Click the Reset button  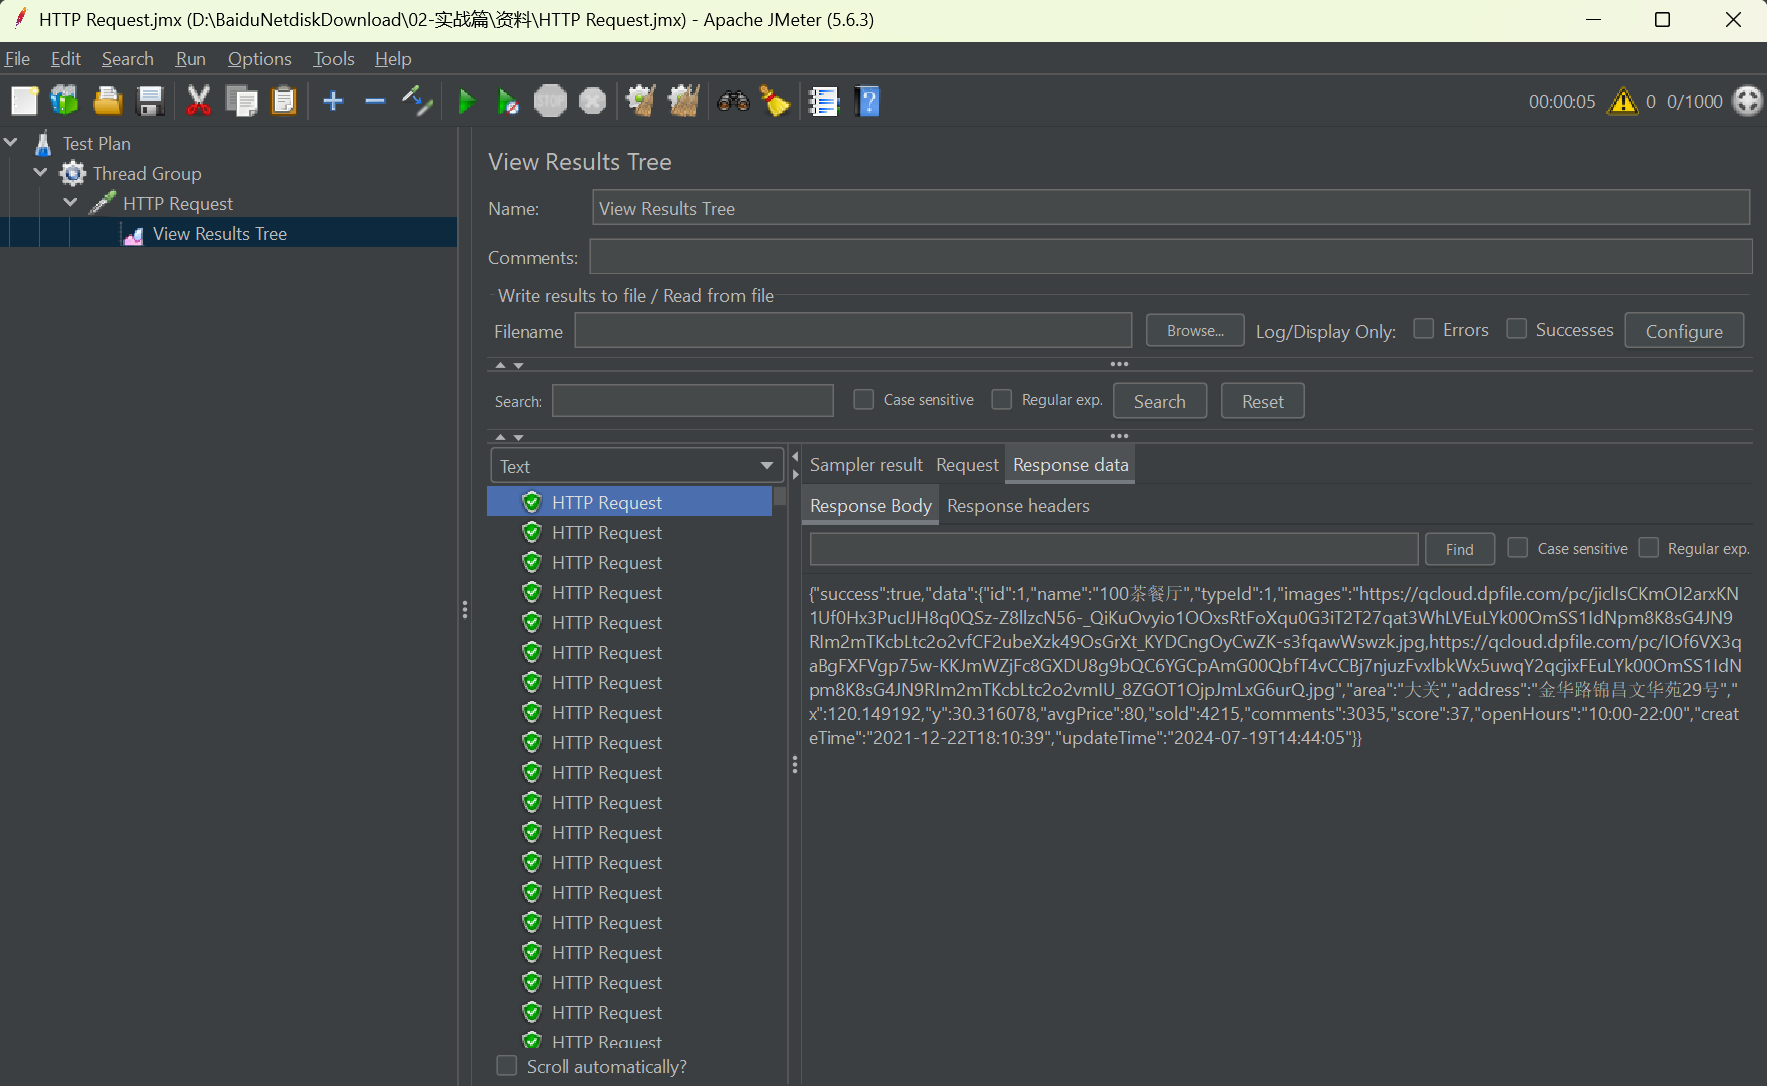pos(1263,401)
